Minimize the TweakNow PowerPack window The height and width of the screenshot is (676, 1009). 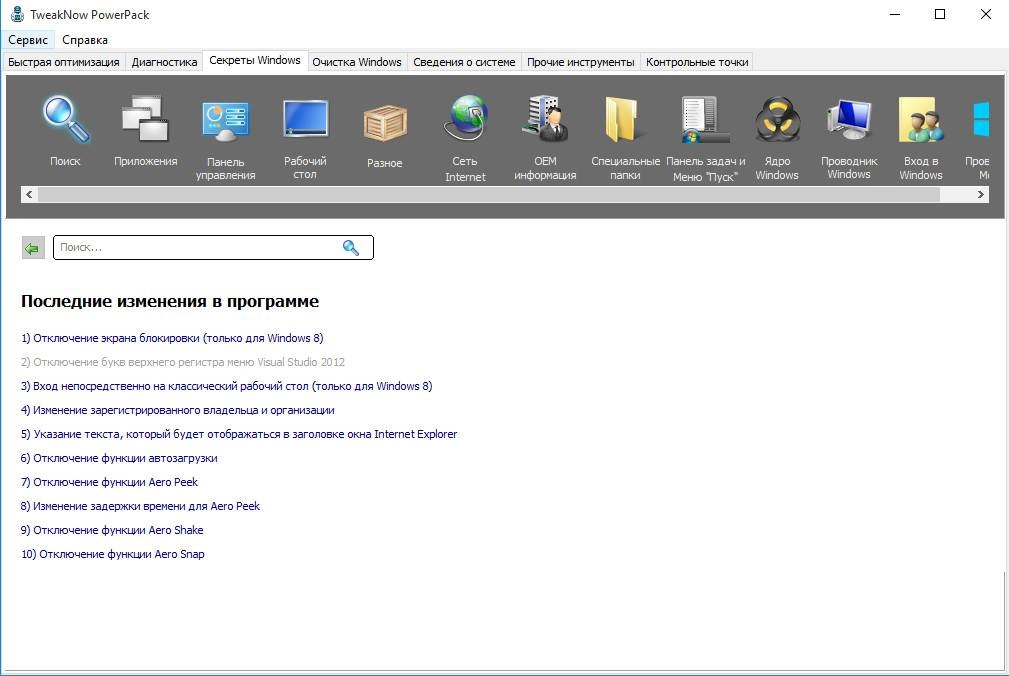(895, 14)
